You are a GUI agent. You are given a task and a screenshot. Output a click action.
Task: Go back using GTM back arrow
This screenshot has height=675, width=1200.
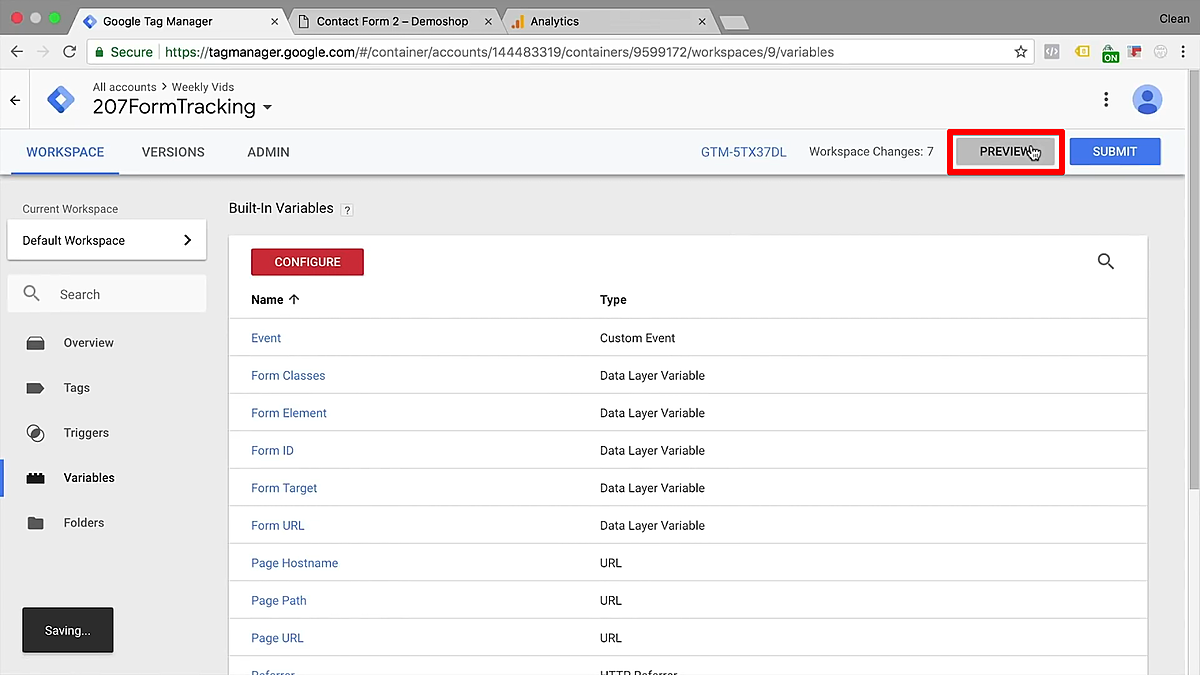15,100
